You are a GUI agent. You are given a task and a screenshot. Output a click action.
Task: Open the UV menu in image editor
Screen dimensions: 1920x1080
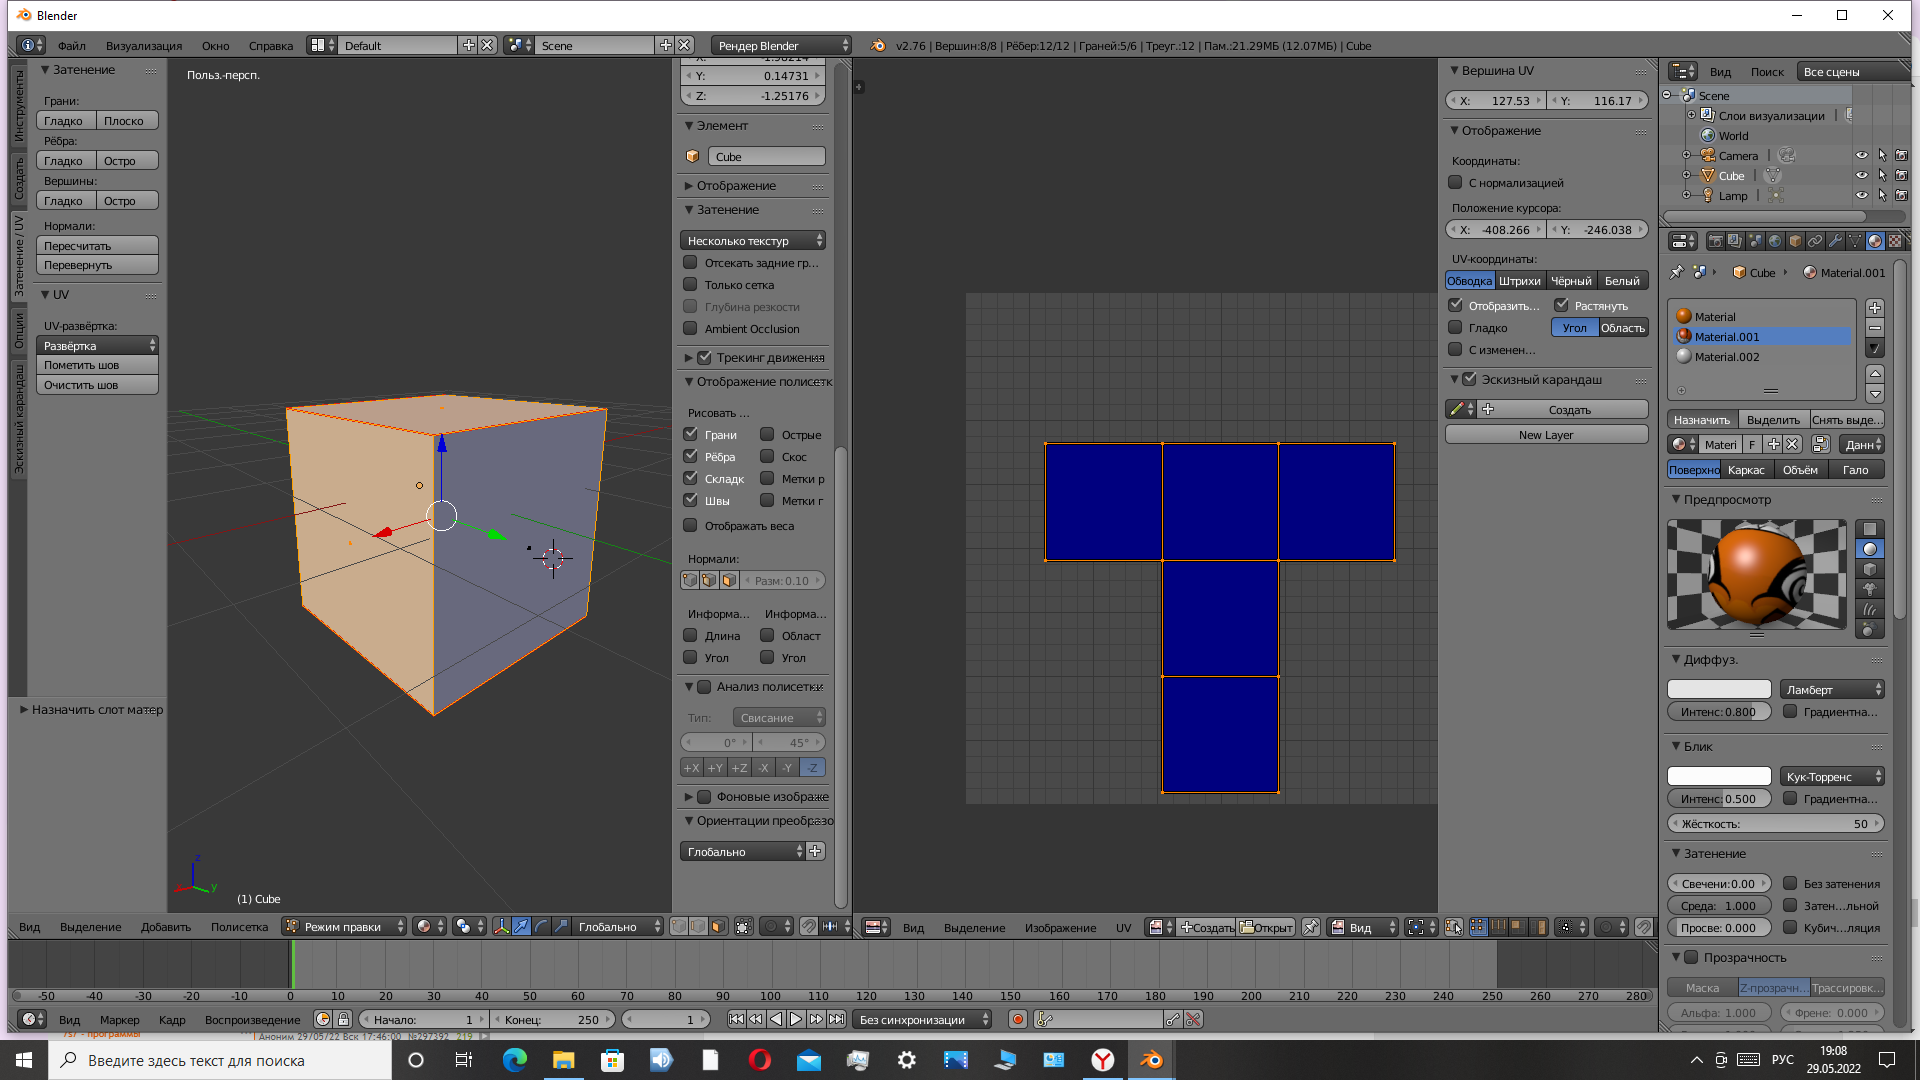click(x=1123, y=928)
